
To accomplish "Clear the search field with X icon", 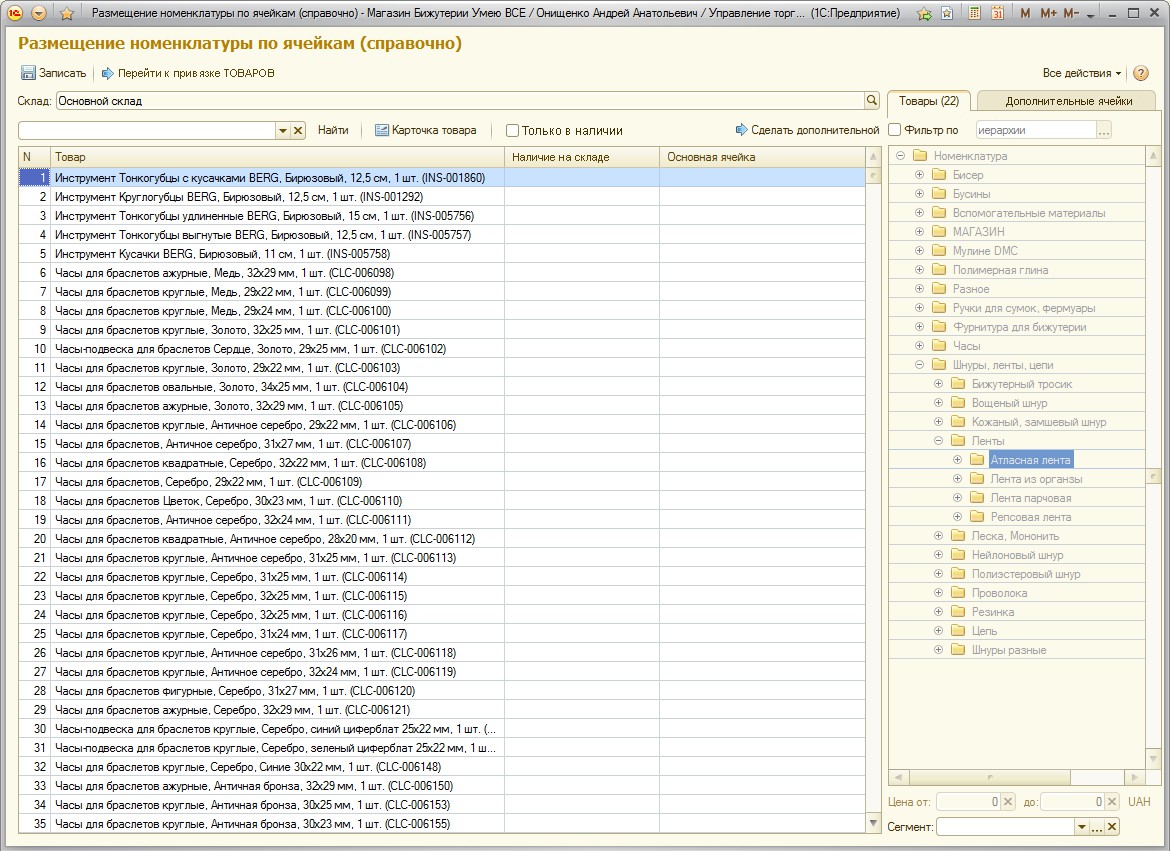I will pos(298,131).
